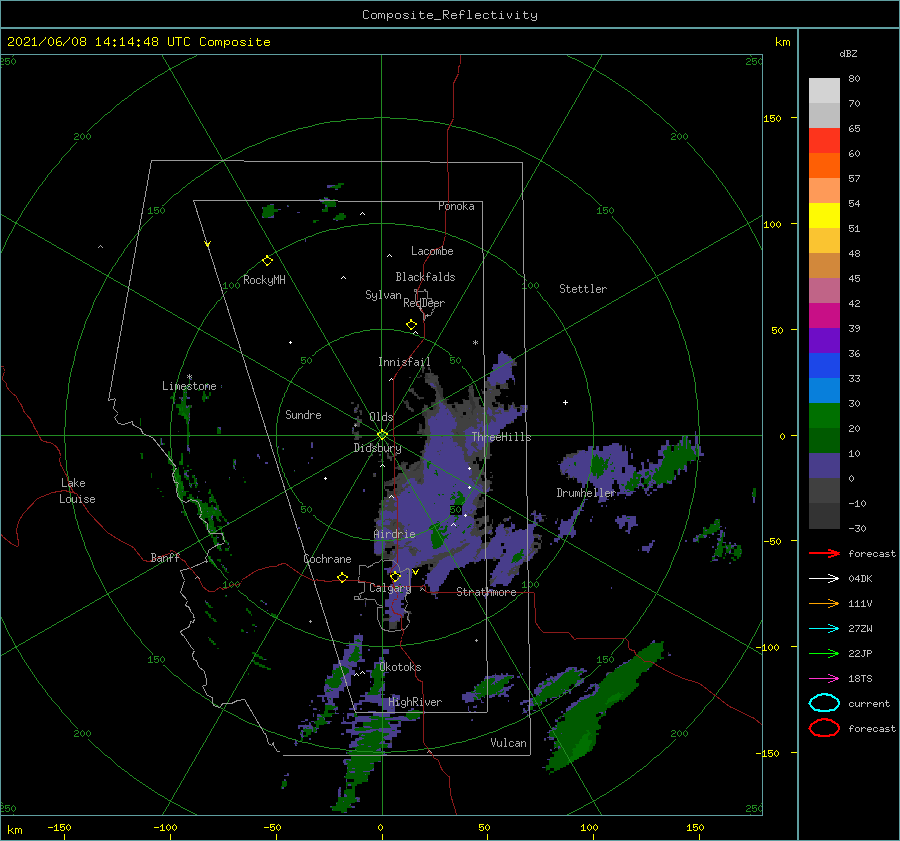
Task: Click the Didsbury label
Action: tap(377, 448)
